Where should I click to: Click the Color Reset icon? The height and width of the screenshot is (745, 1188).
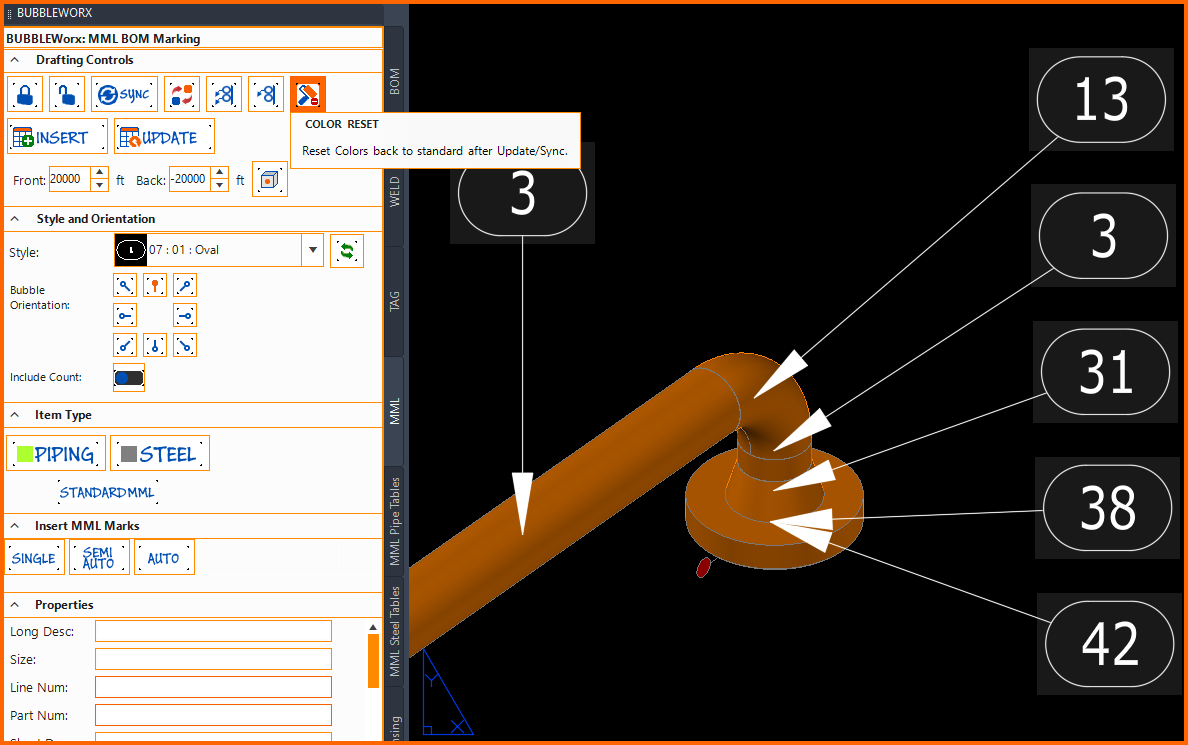[308, 95]
